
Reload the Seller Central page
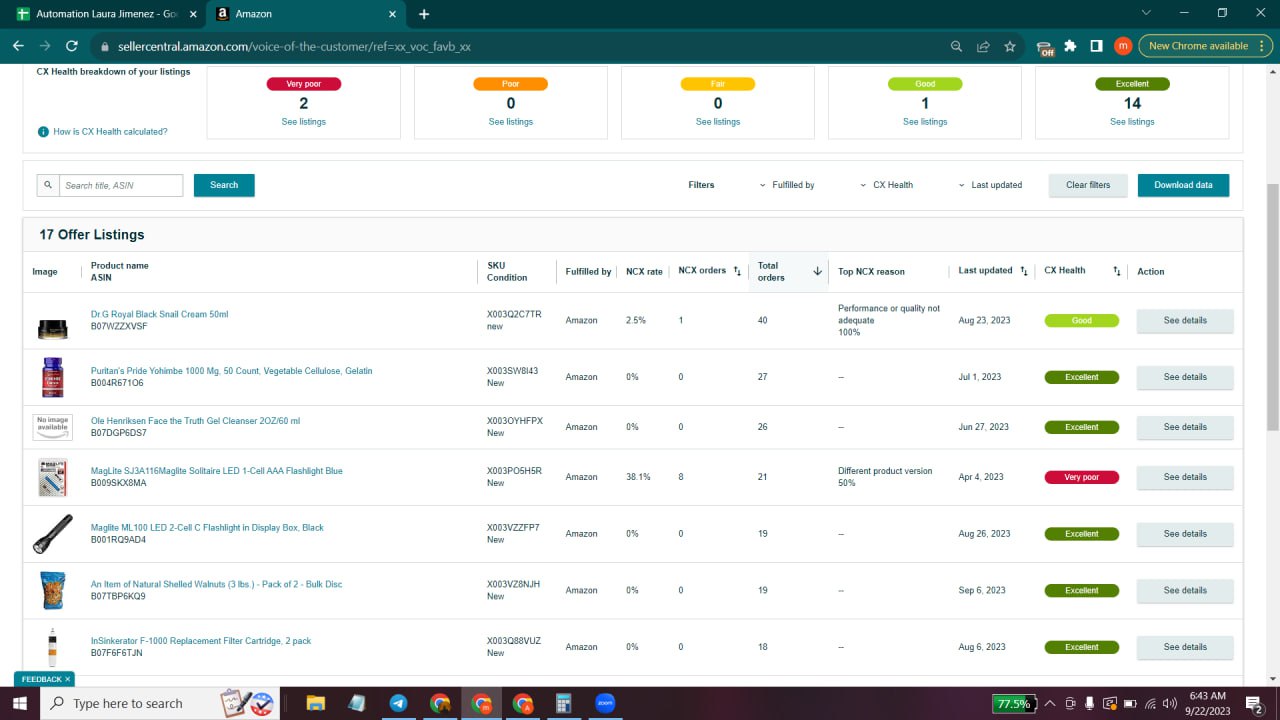(72, 46)
